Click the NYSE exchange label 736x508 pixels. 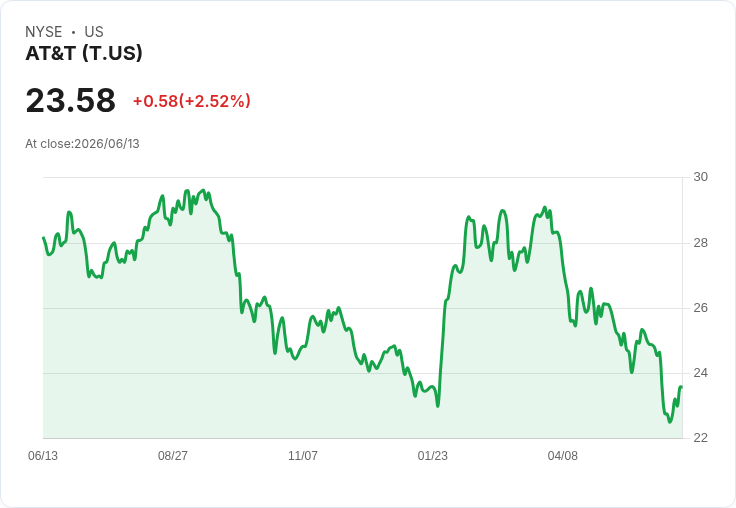pos(44,32)
